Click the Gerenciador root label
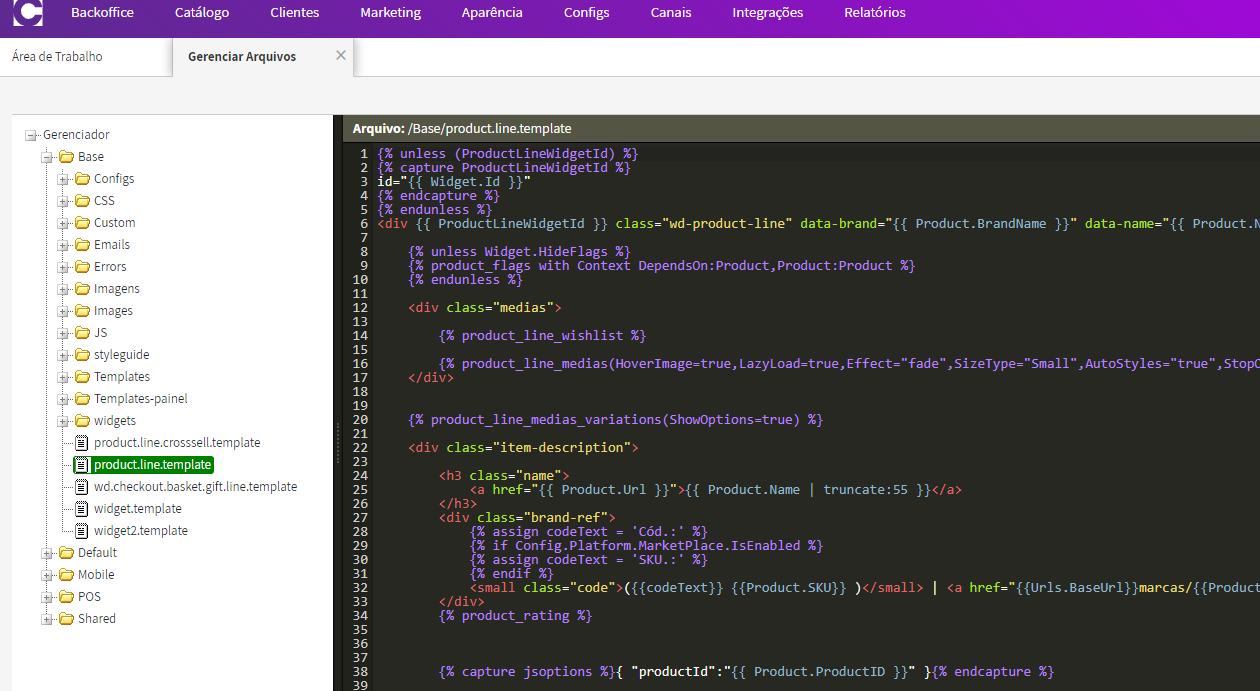The image size is (1260, 691). point(76,135)
